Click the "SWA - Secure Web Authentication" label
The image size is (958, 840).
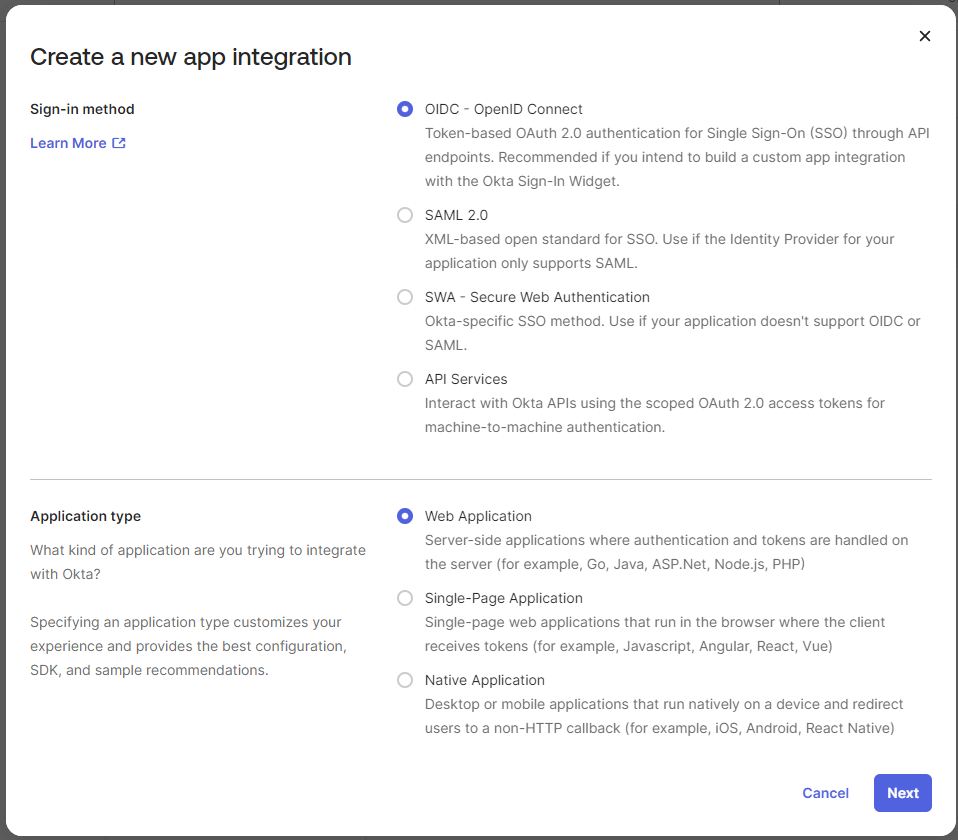(x=537, y=297)
